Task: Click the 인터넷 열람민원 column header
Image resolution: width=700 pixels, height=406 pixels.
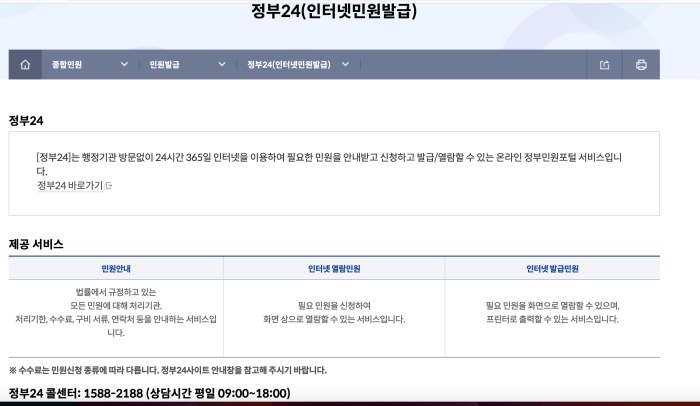Action: 334,269
